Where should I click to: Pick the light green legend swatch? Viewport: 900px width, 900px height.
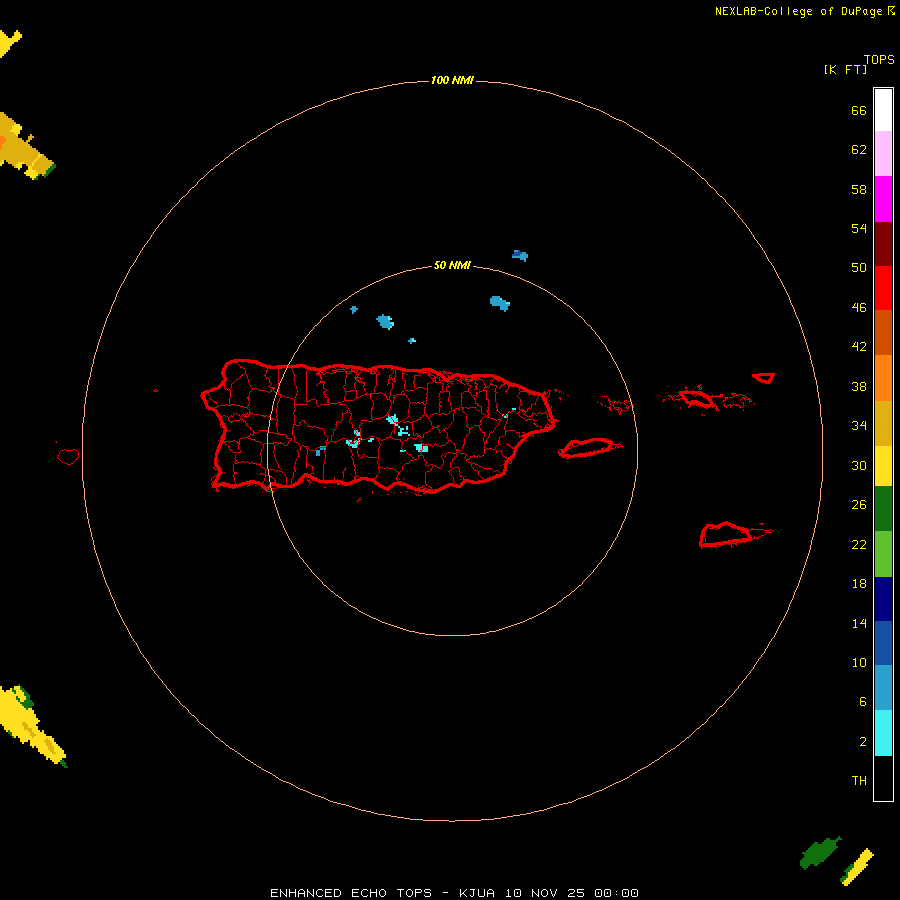tap(883, 554)
